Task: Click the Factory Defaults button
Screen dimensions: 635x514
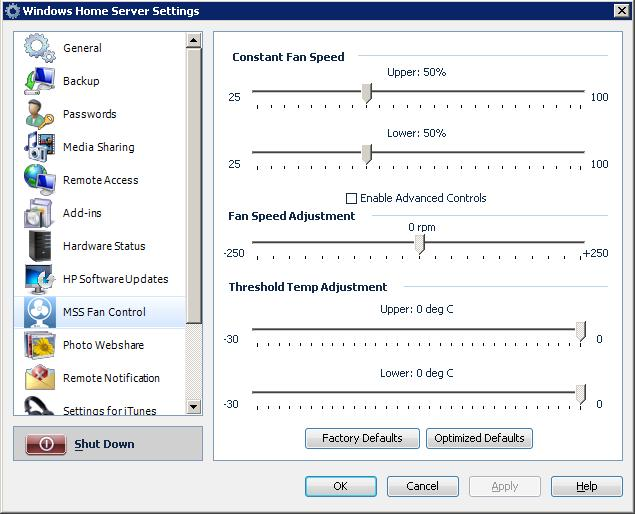Action: pyautogui.click(x=362, y=438)
